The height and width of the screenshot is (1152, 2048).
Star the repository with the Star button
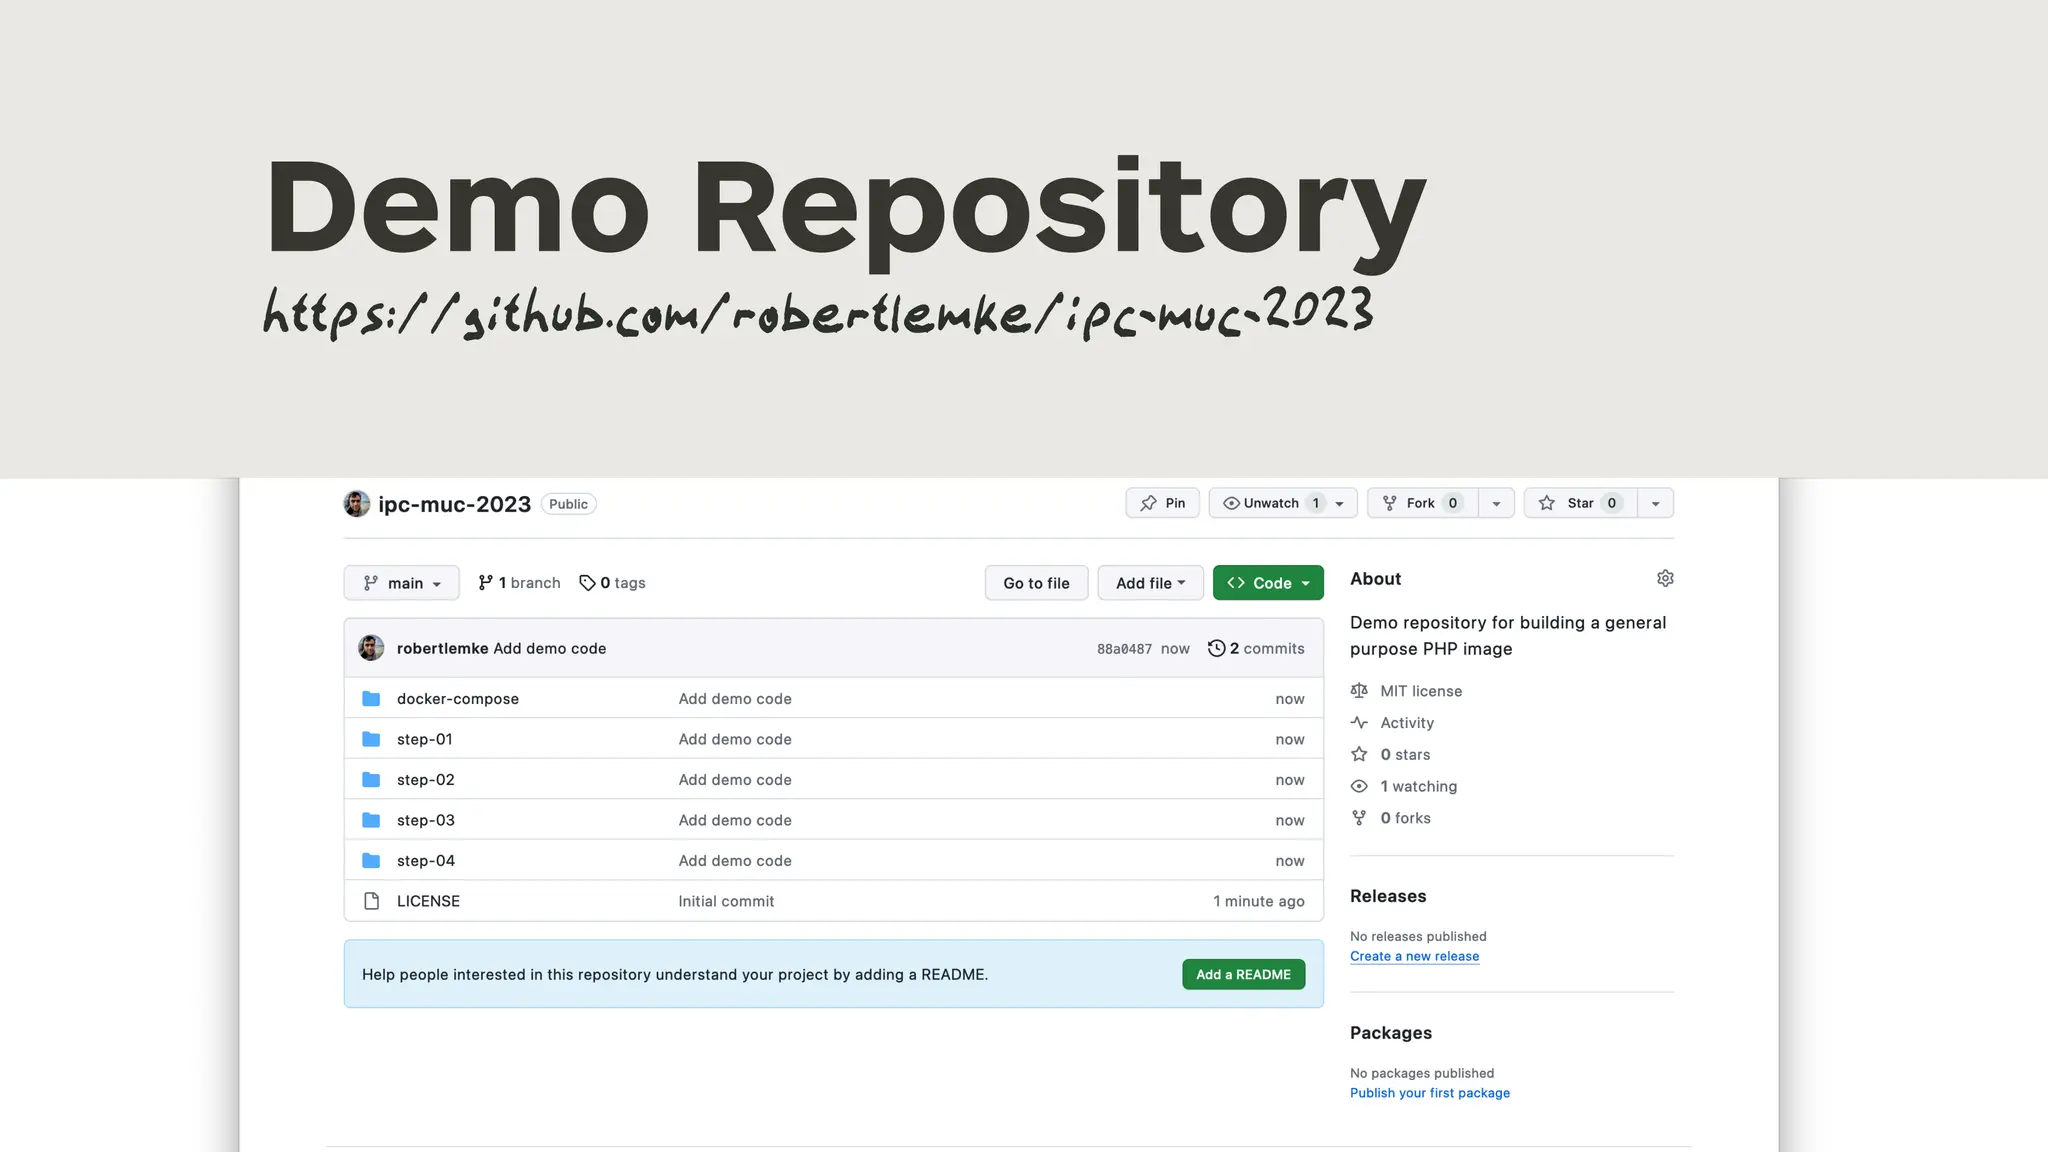pyautogui.click(x=1580, y=503)
